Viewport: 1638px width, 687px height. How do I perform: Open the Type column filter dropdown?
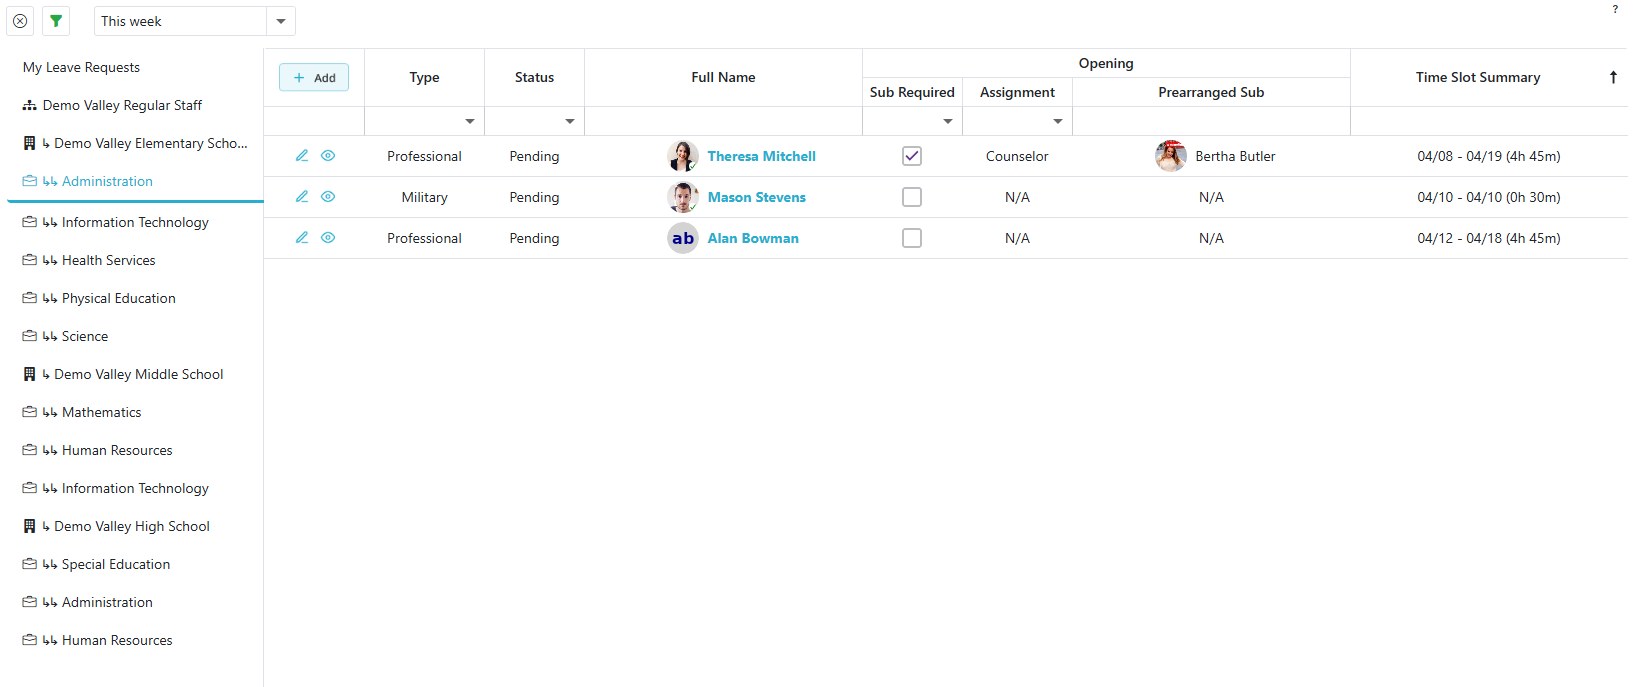pos(470,121)
